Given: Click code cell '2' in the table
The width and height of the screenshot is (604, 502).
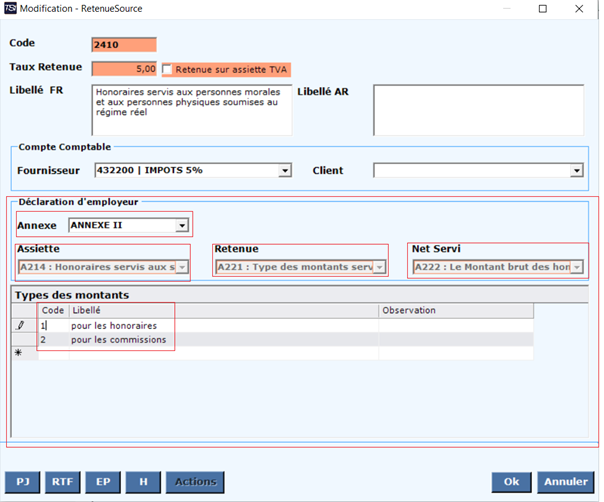Looking at the screenshot, I should (x=54, y=340).
